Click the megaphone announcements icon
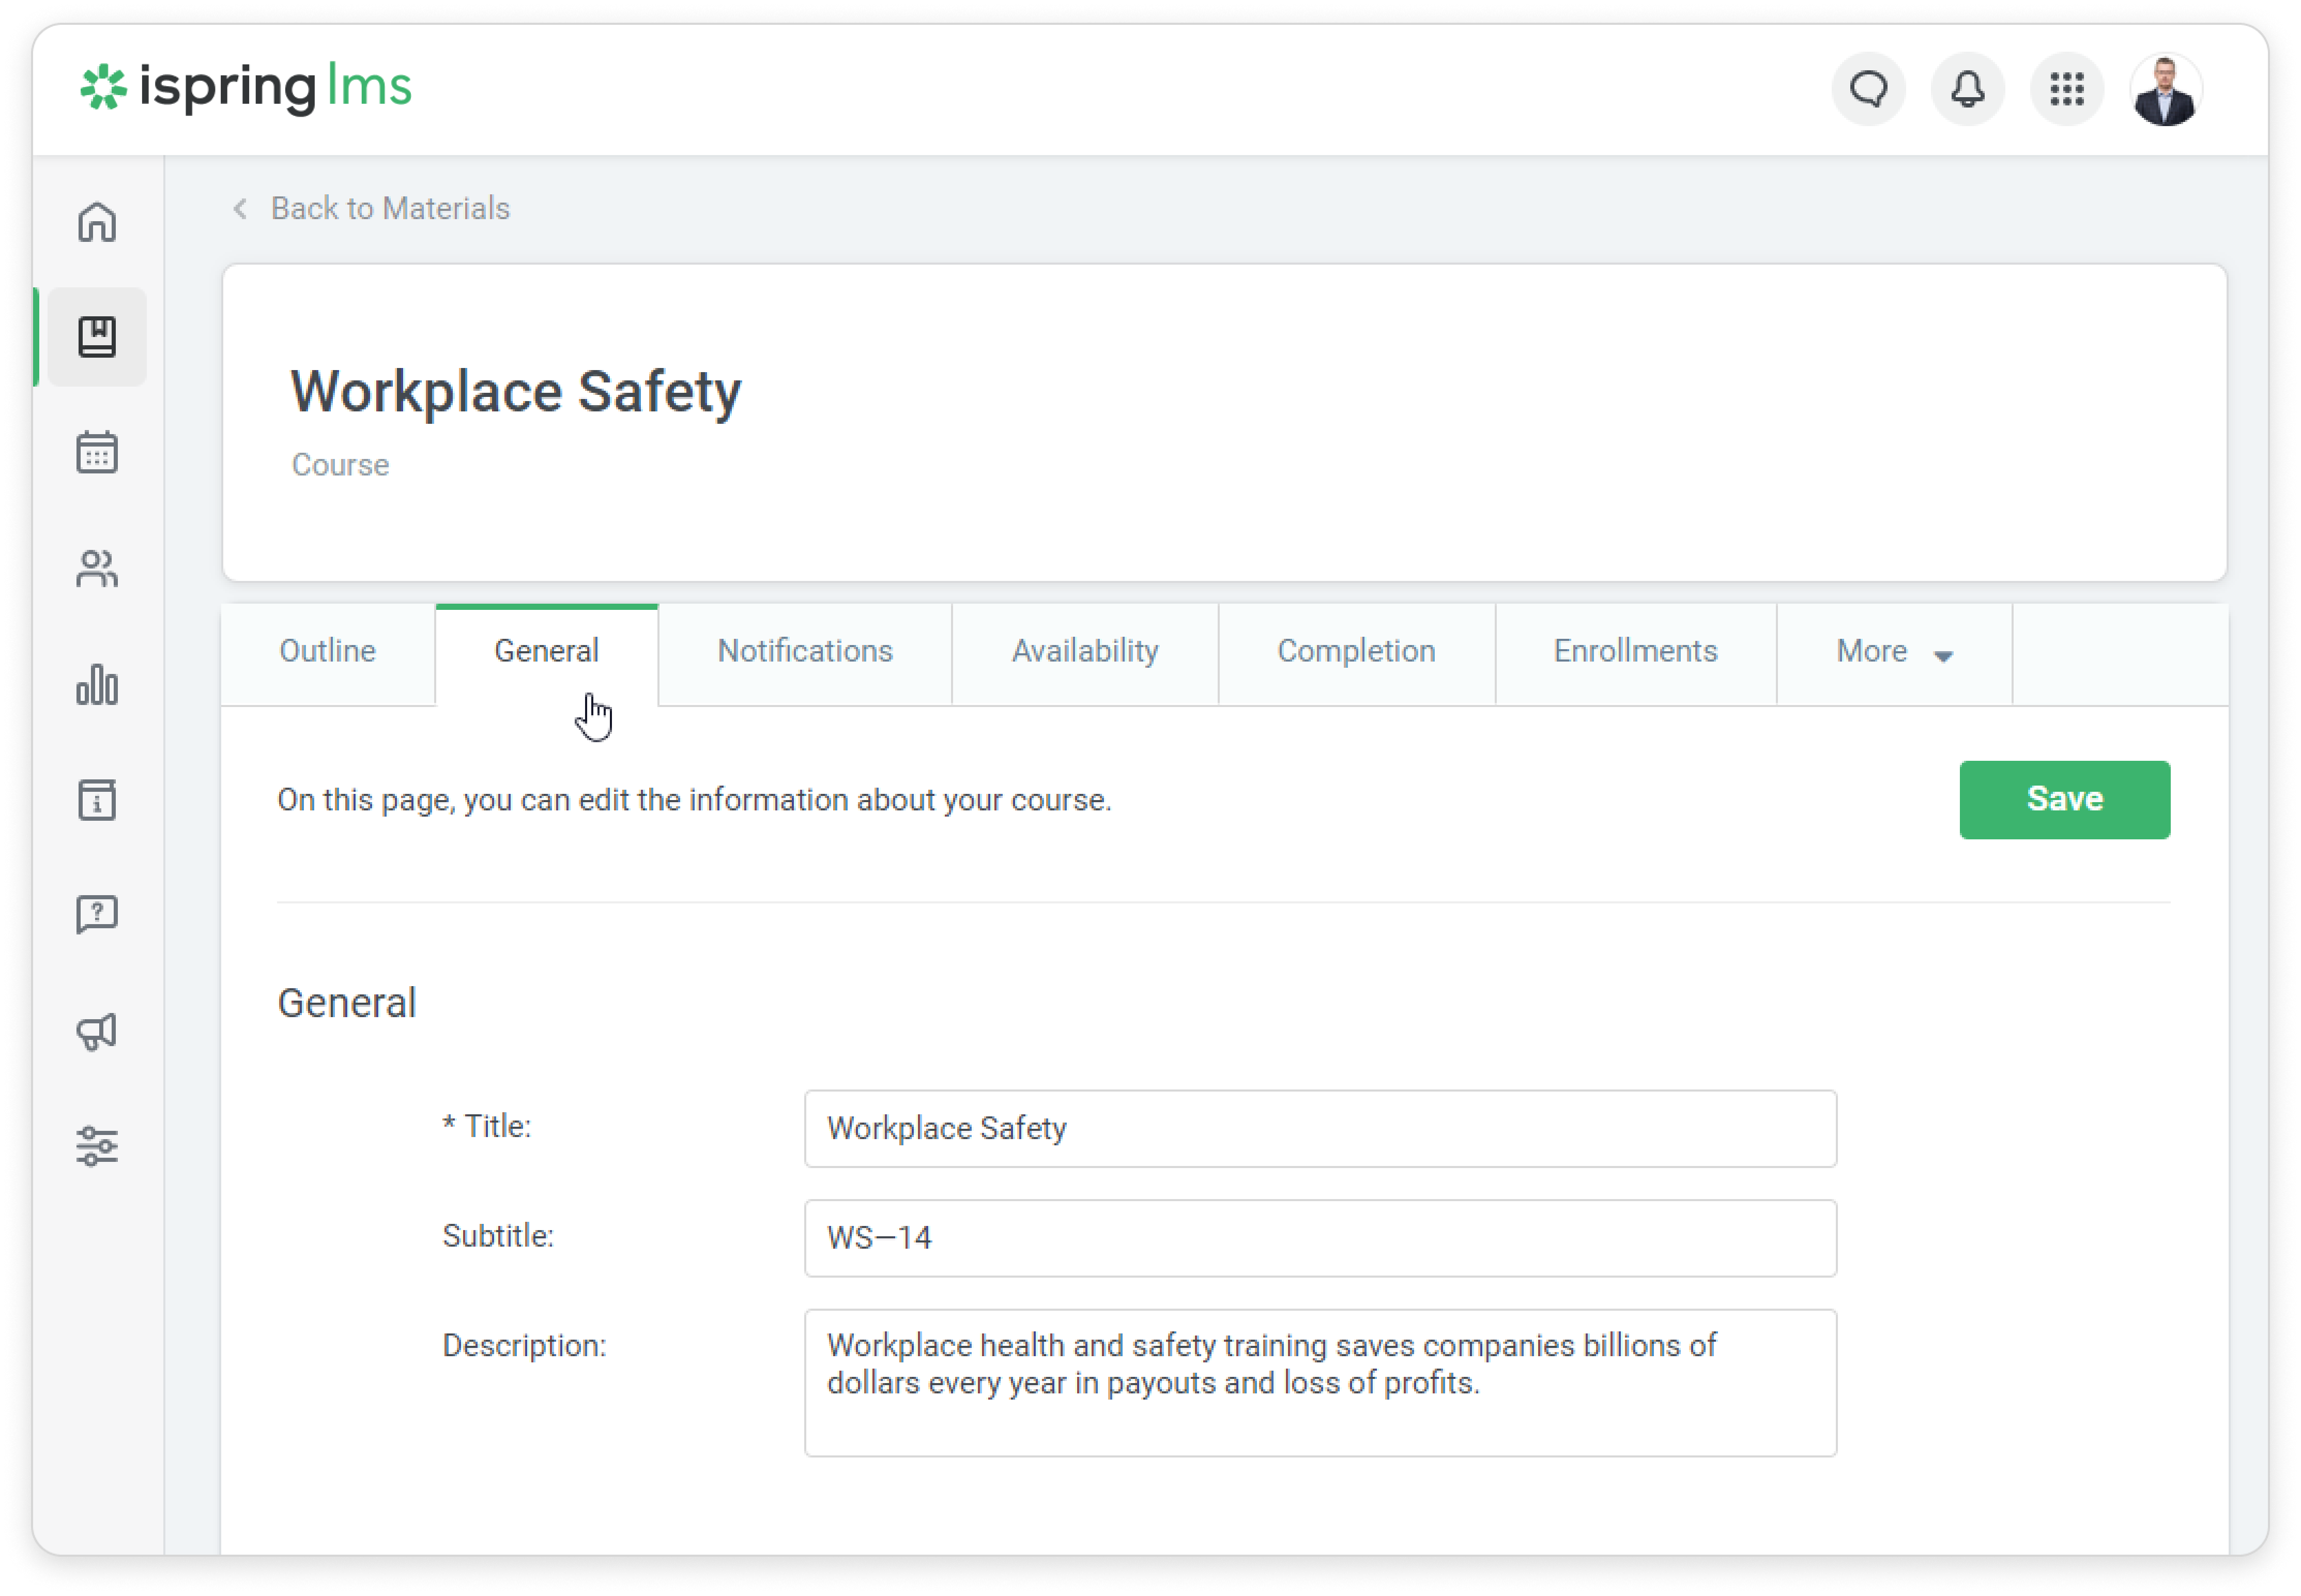The image size is (2301, 1596). [x=97, y=1031]
